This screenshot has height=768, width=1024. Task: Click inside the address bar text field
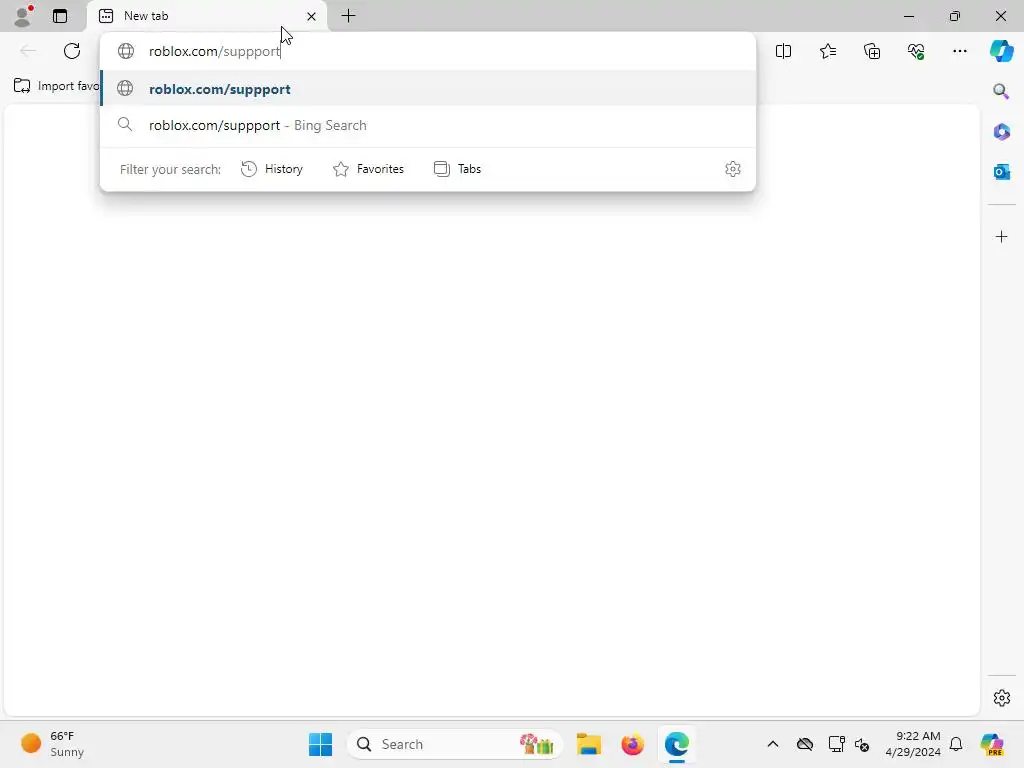tap(428, 51)
